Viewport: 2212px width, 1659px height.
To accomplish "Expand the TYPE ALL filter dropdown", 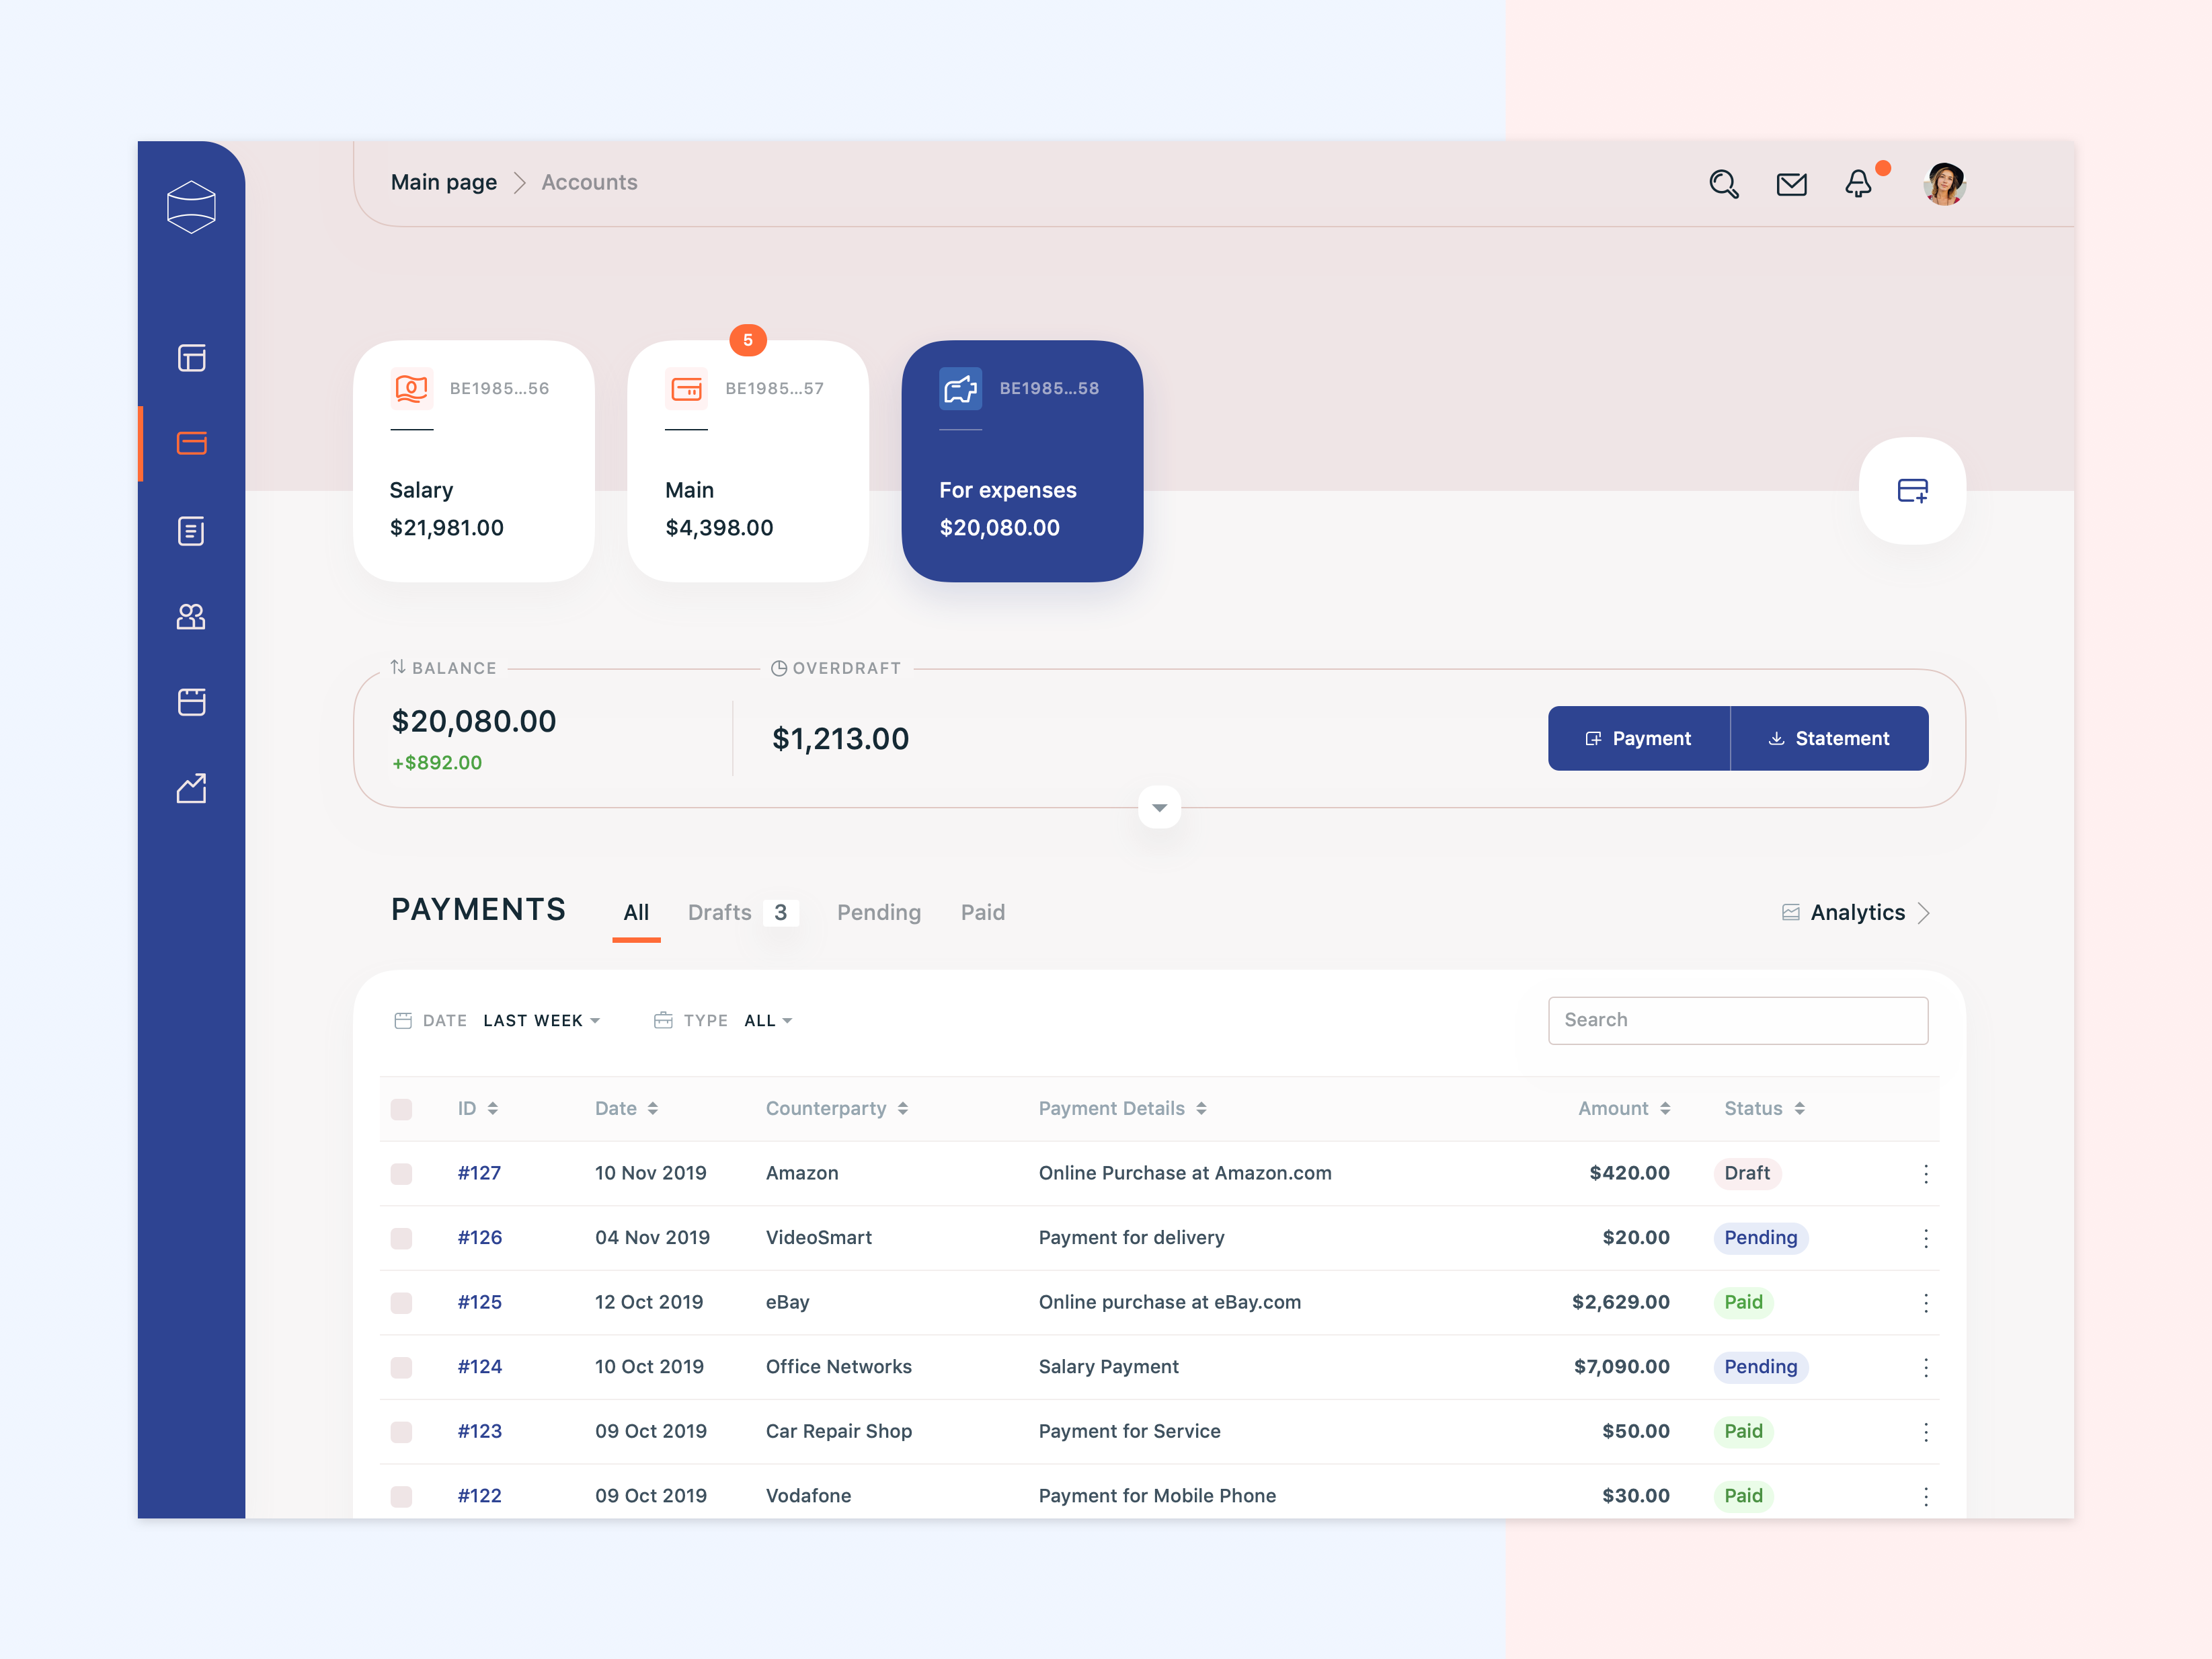I will click(x=768, y=1019).
